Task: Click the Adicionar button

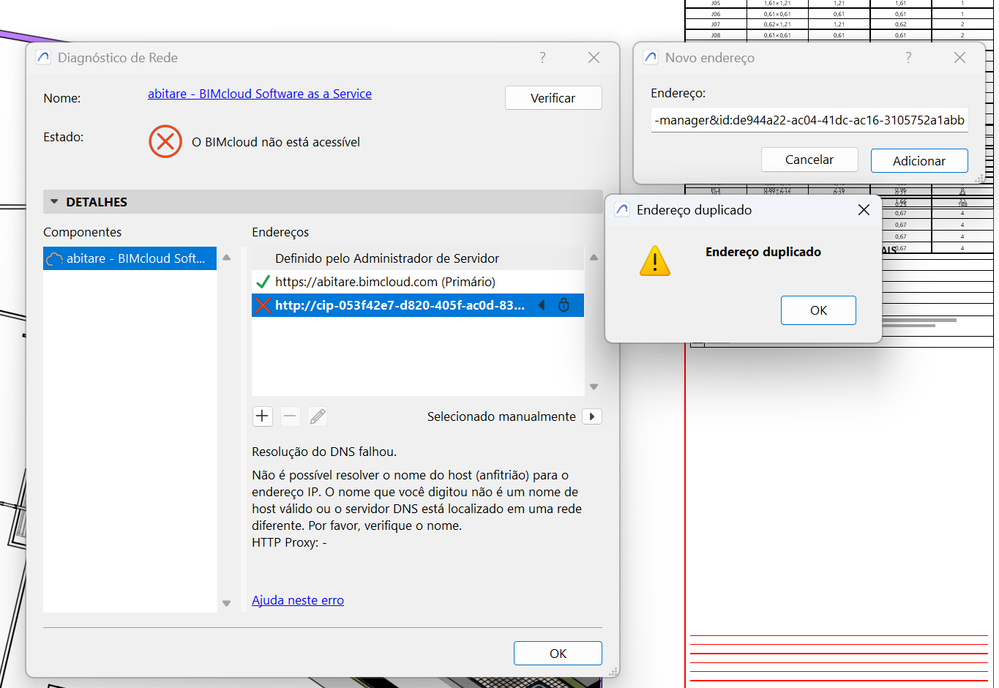Action: click(x=919, y=161)
